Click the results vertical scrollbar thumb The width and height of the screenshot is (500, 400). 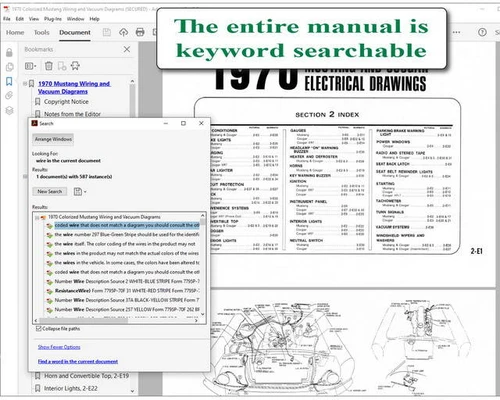click(x=202, y=221)
